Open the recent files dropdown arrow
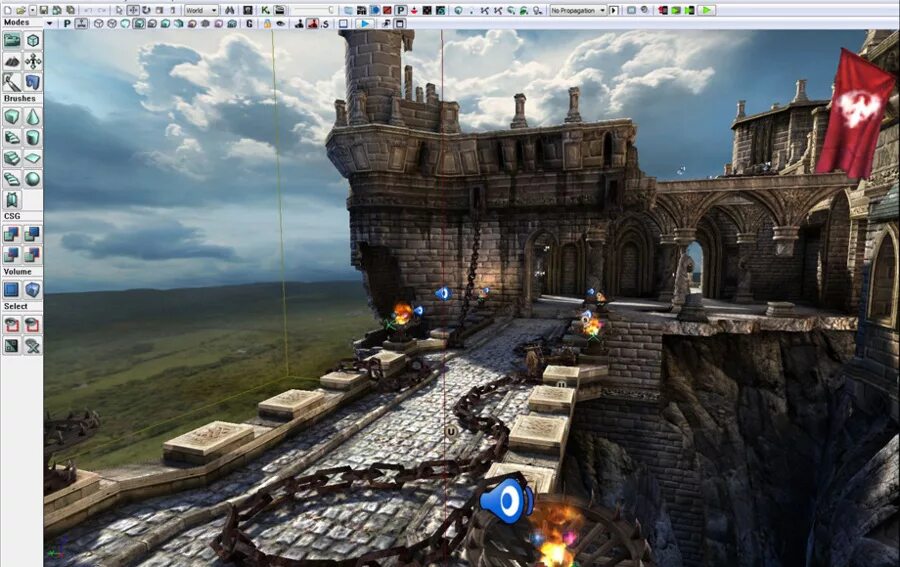This screenshot has height=567, width=900. 32,10
